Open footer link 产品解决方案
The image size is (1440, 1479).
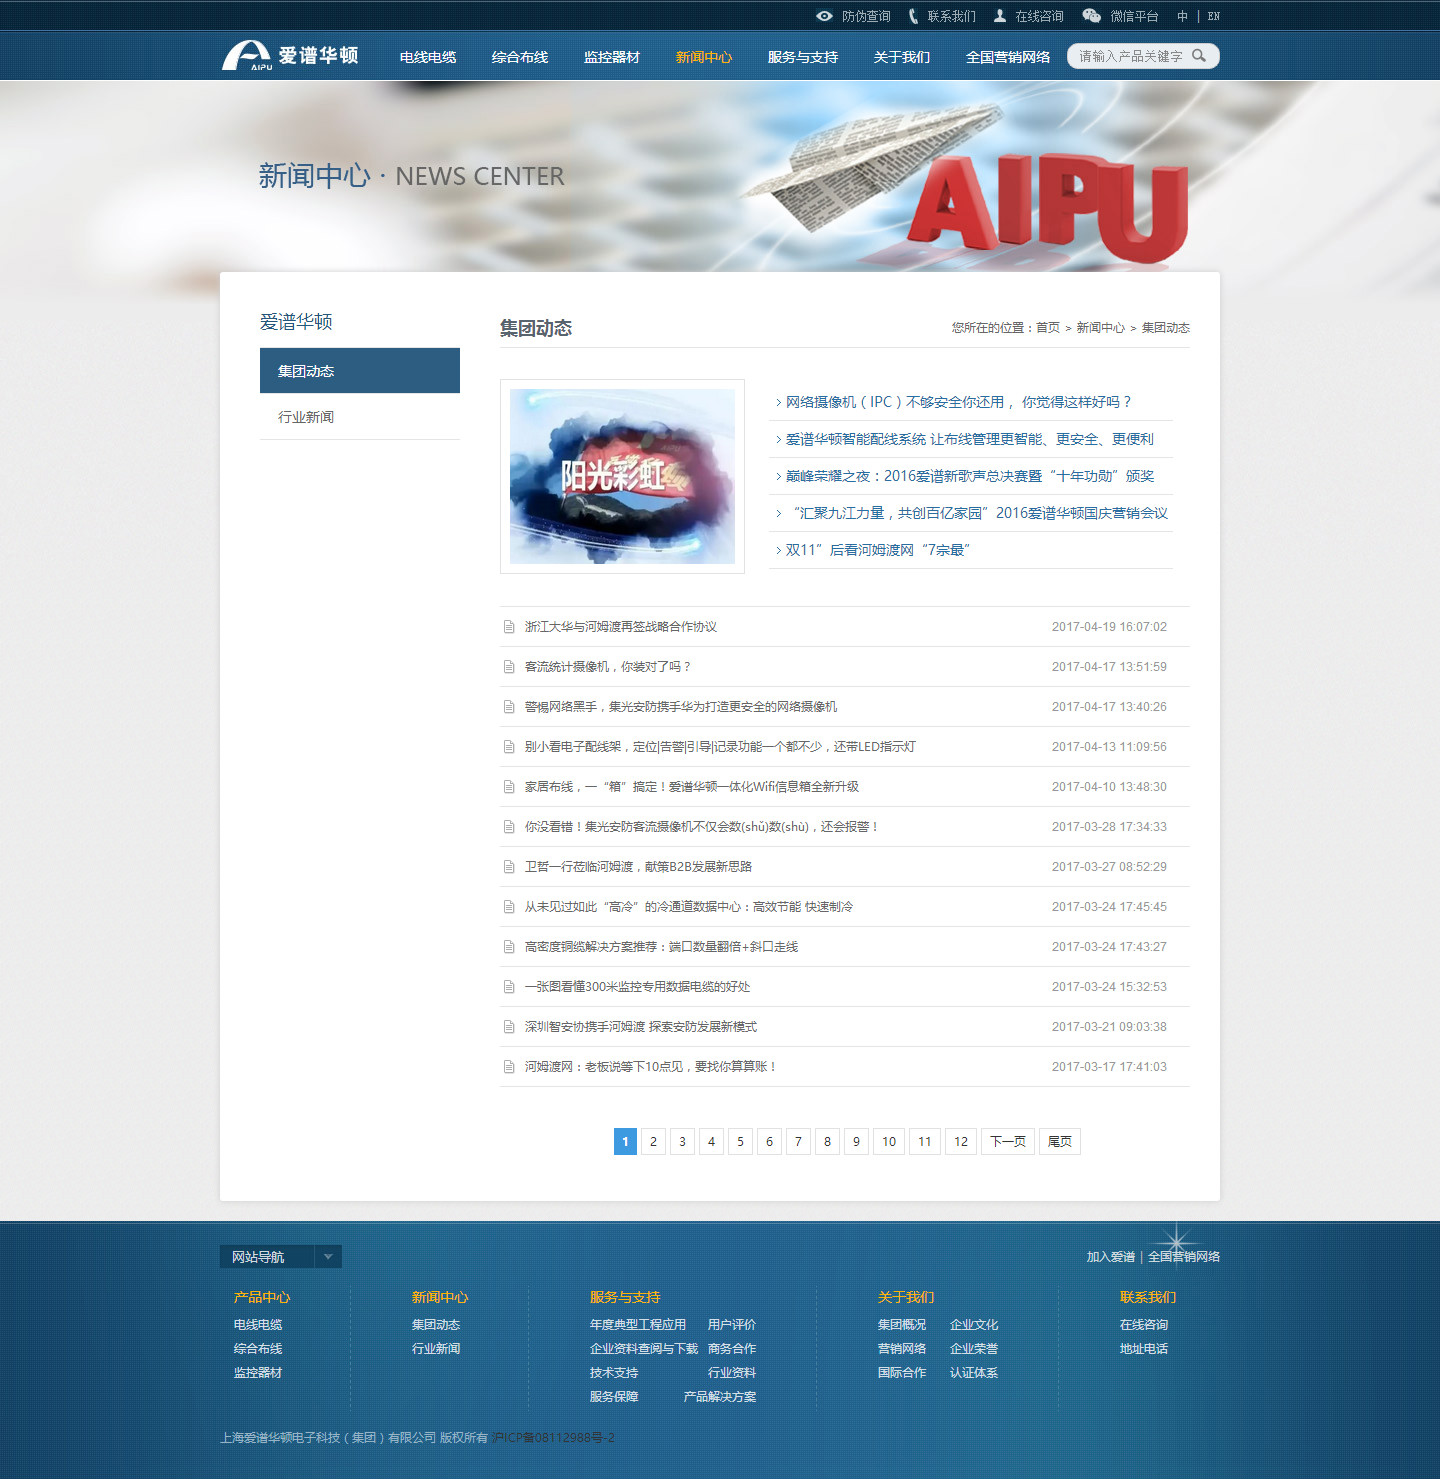(x=720, y=1397)
